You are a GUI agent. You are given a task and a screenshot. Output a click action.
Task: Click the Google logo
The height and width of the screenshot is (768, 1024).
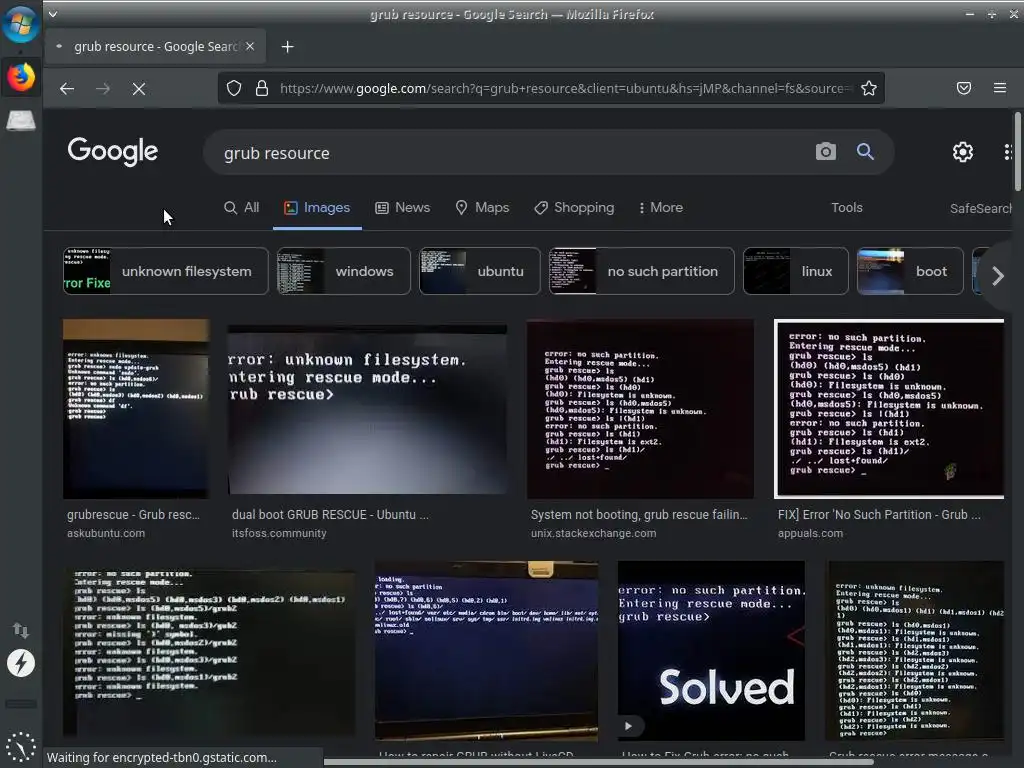[x=112, y=152]
